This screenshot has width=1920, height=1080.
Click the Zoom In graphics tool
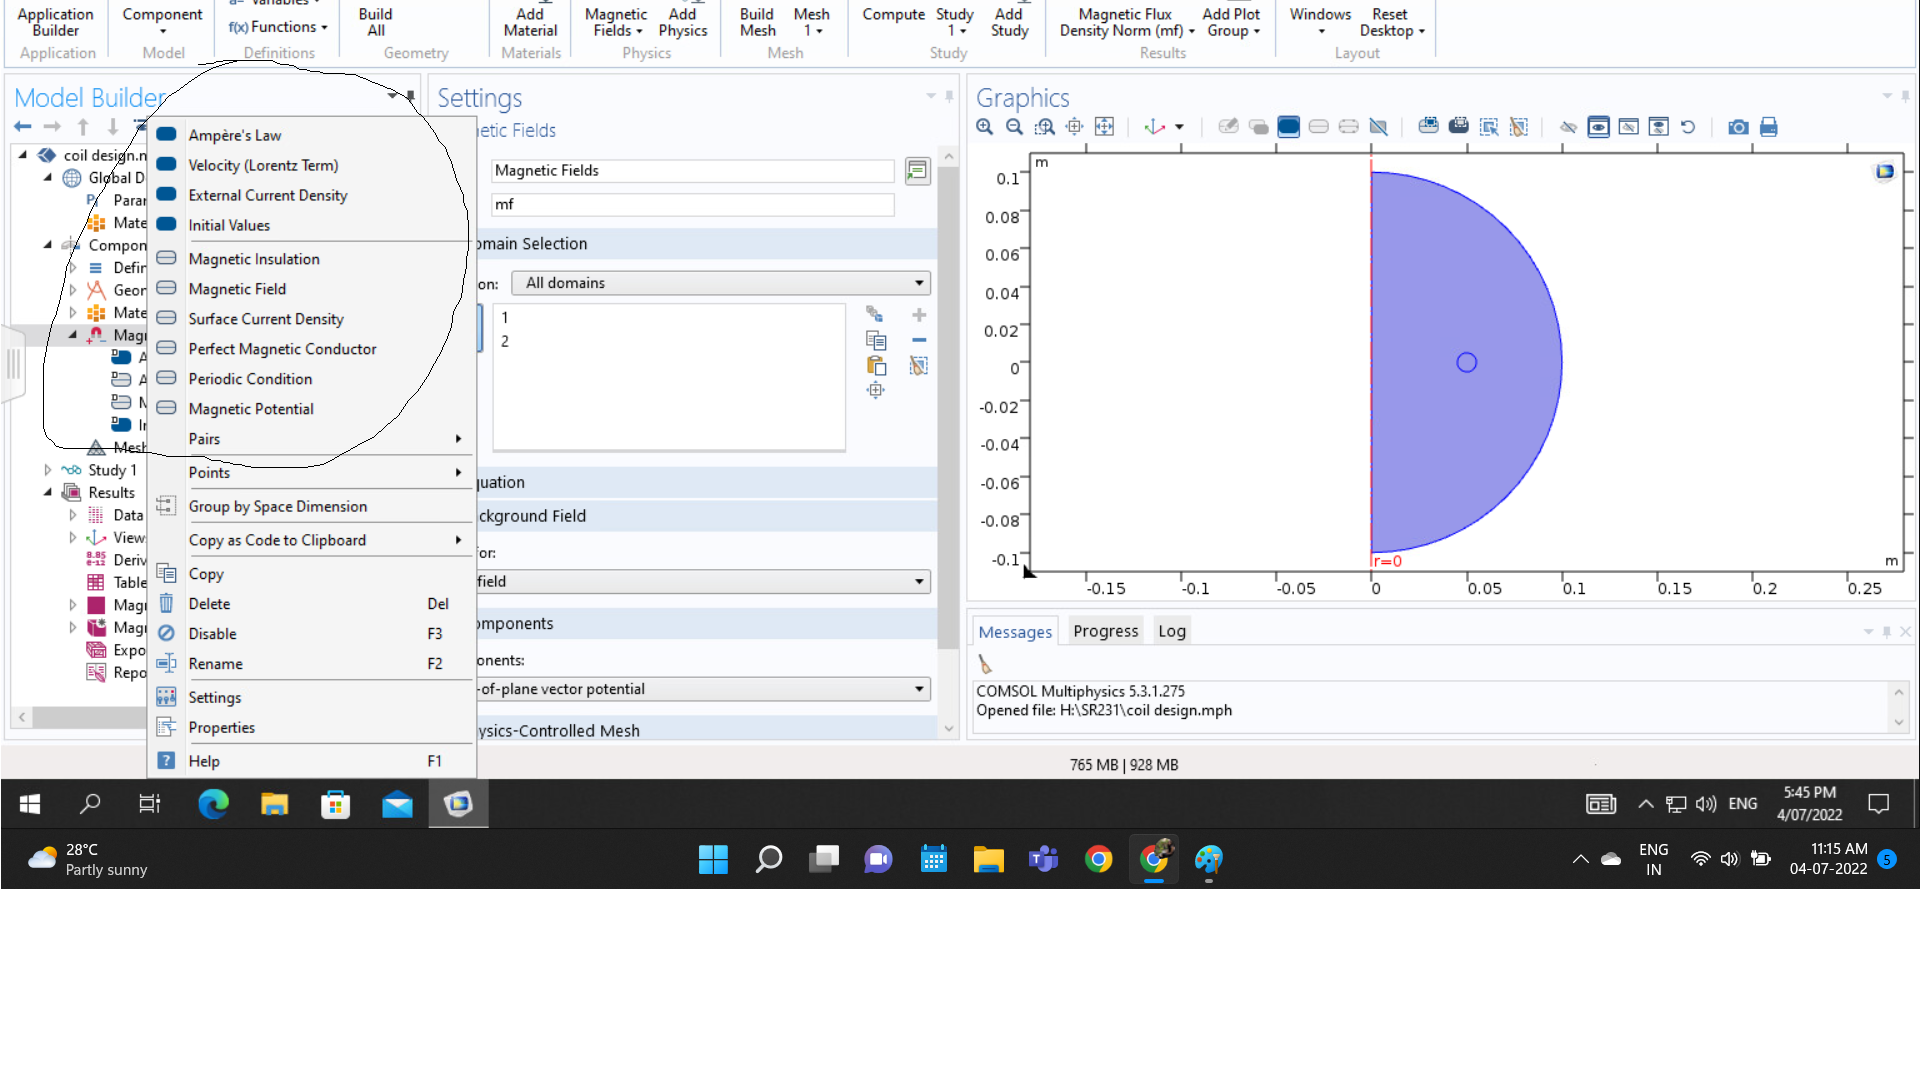[985, 127]
